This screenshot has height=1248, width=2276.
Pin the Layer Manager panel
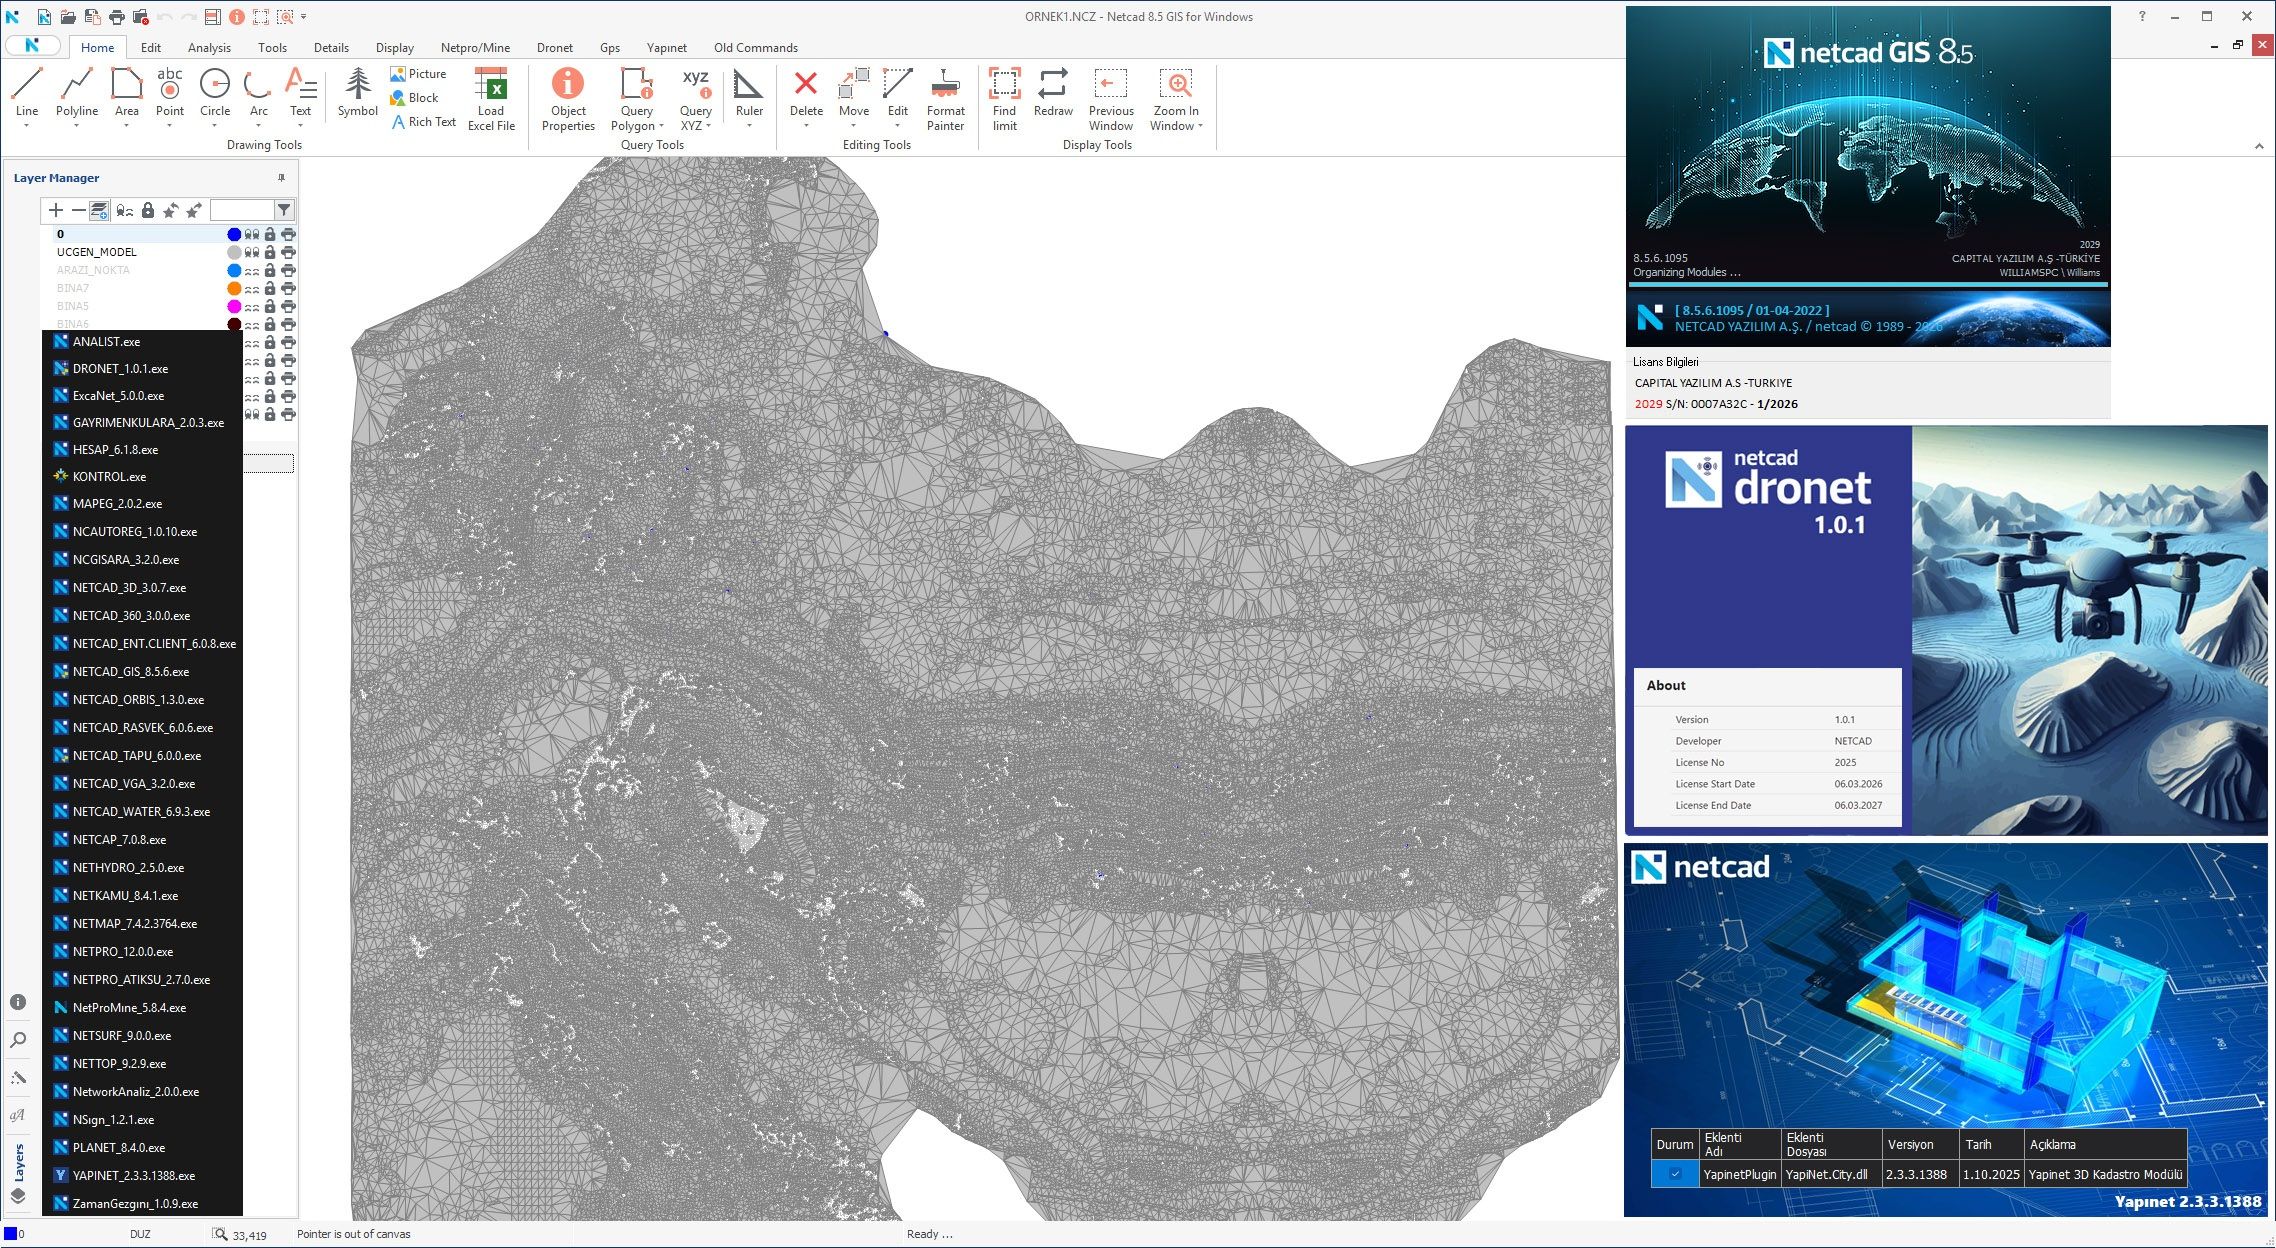(x=281, y=178)
